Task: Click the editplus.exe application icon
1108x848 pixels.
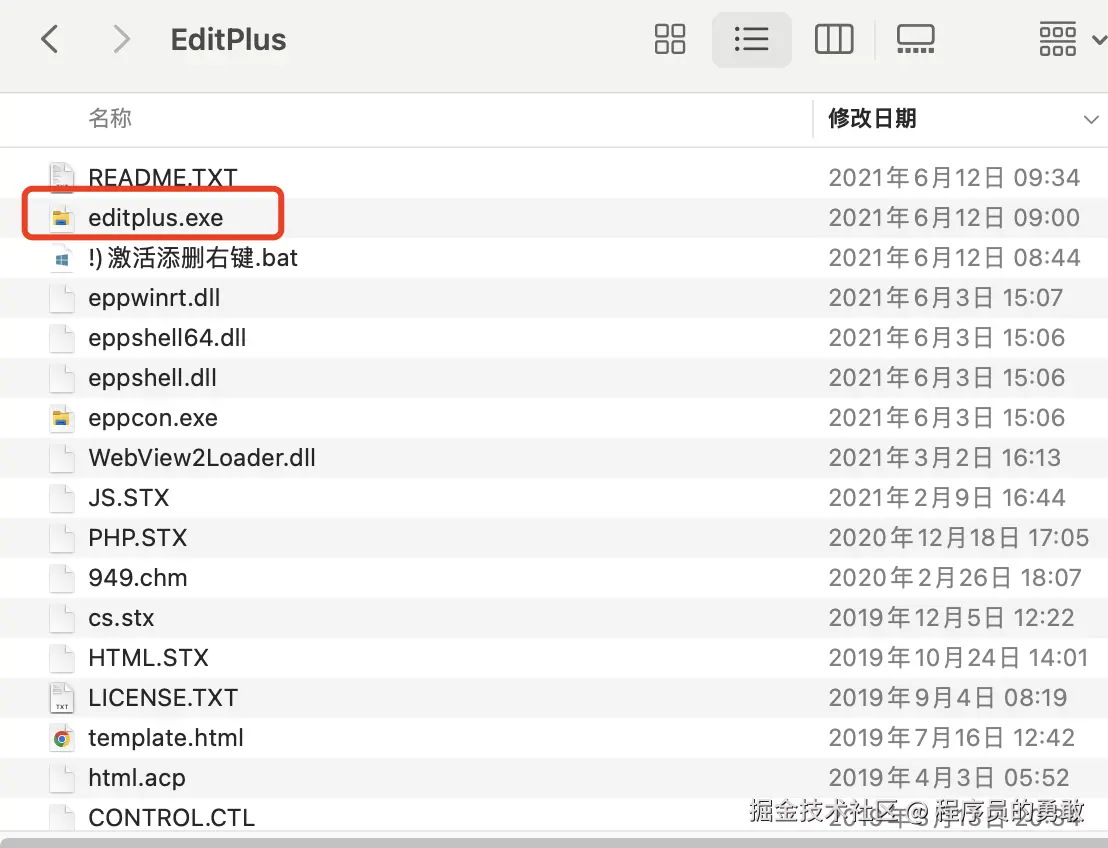Action: [x=62, y=218]
